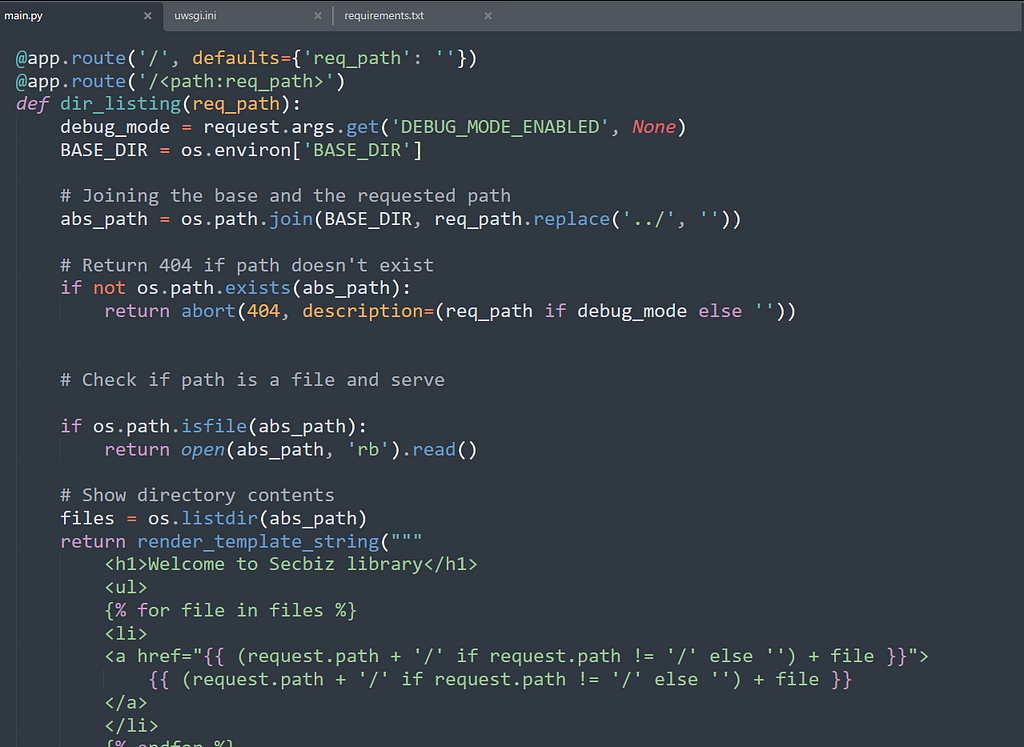Click the '</a>' closing tag

[126, 703]
